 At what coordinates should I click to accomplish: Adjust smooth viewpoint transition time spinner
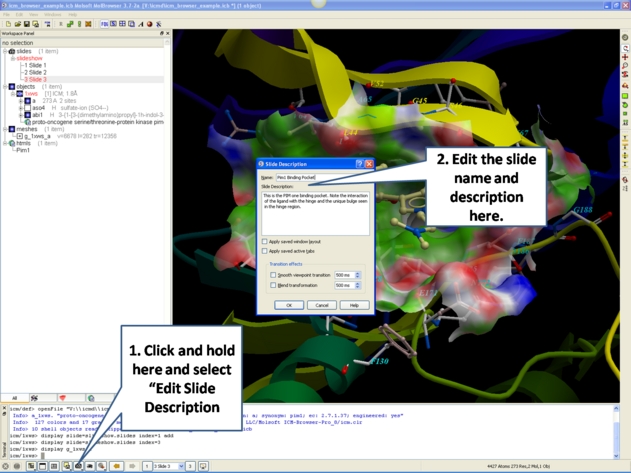tap(358, 275)
